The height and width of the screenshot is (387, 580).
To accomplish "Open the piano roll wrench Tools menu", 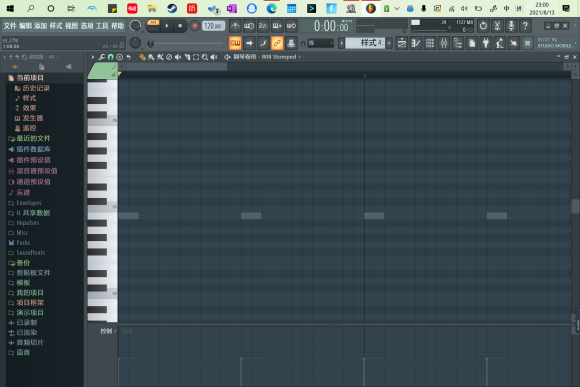I will pyautogui.click(x=102, y=57).
